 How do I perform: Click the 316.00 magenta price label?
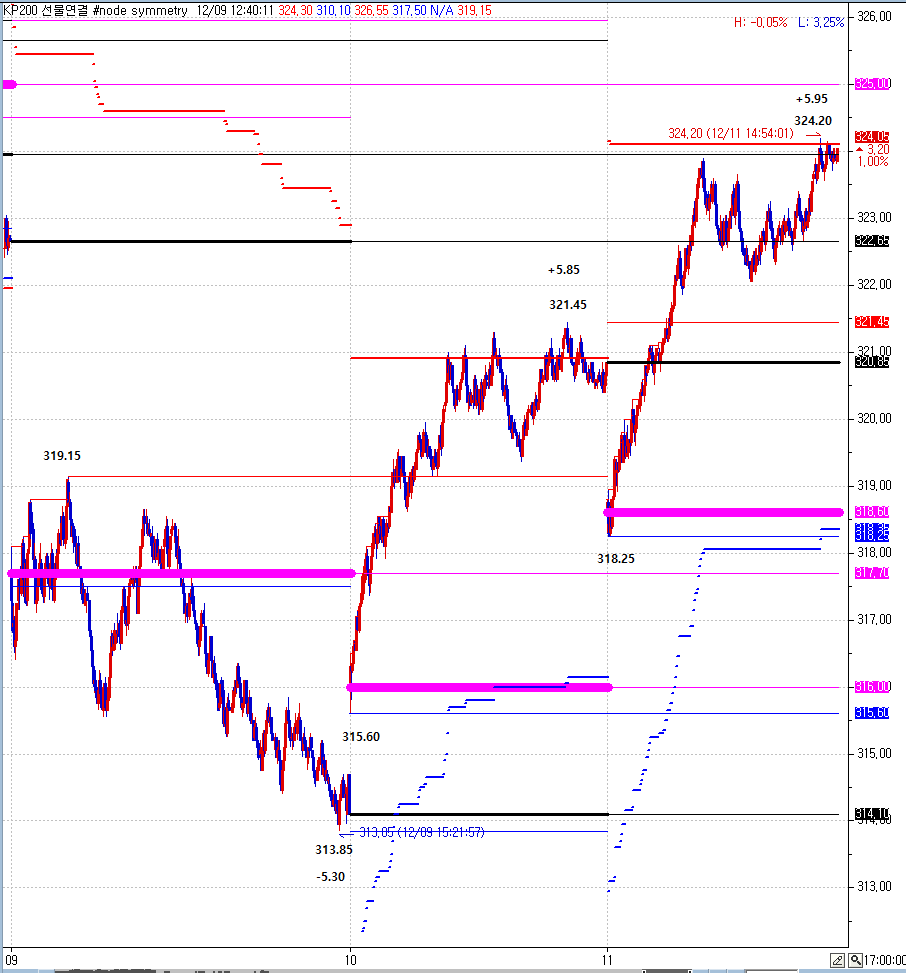click(872, 687)
